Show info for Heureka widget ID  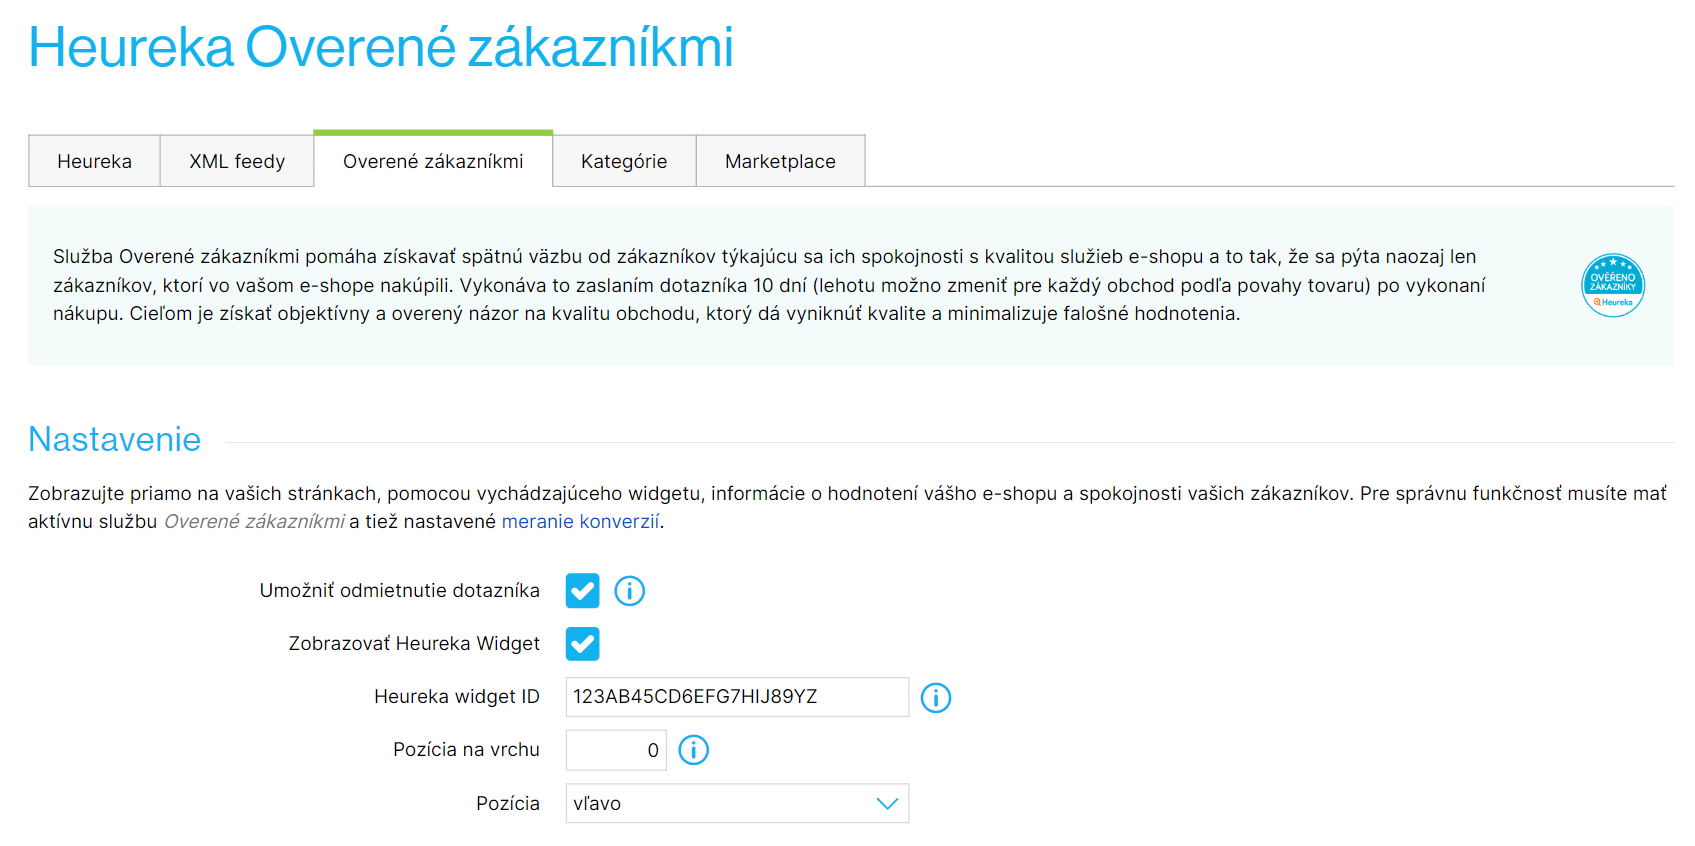935,697
